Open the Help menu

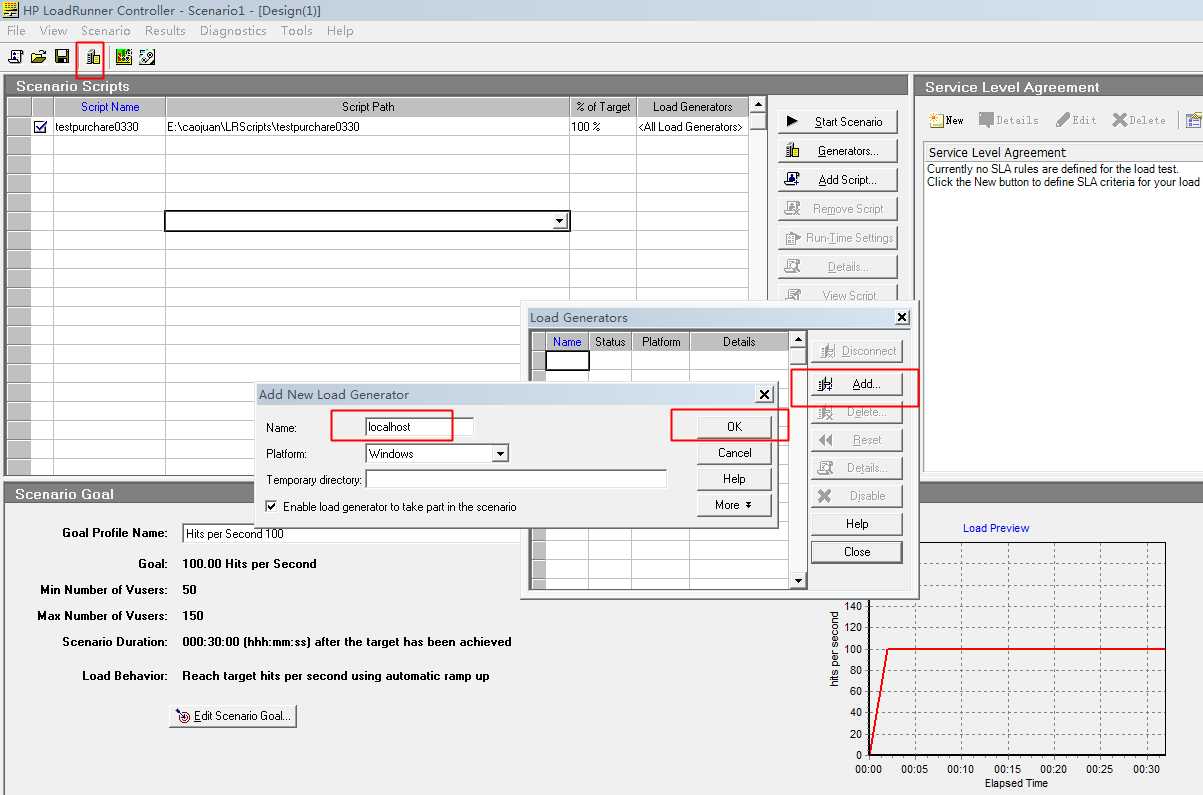click(340, 31)
